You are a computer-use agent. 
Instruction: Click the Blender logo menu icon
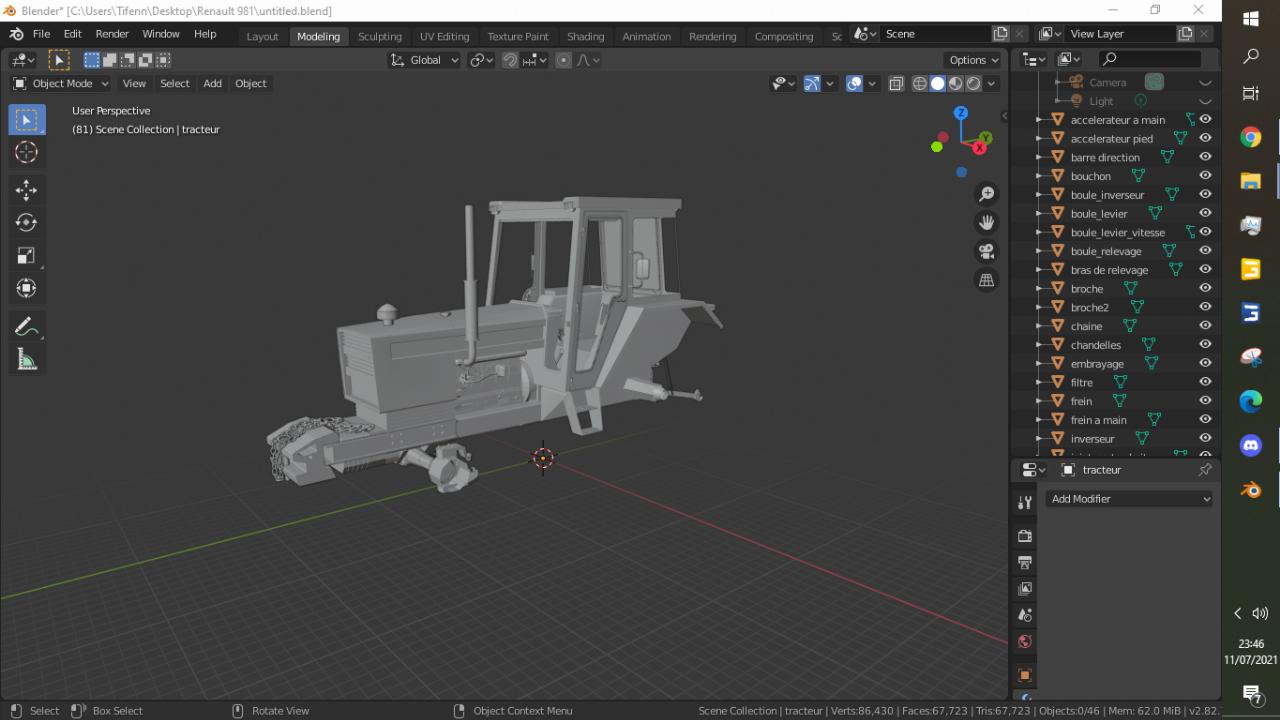(17, 34)
